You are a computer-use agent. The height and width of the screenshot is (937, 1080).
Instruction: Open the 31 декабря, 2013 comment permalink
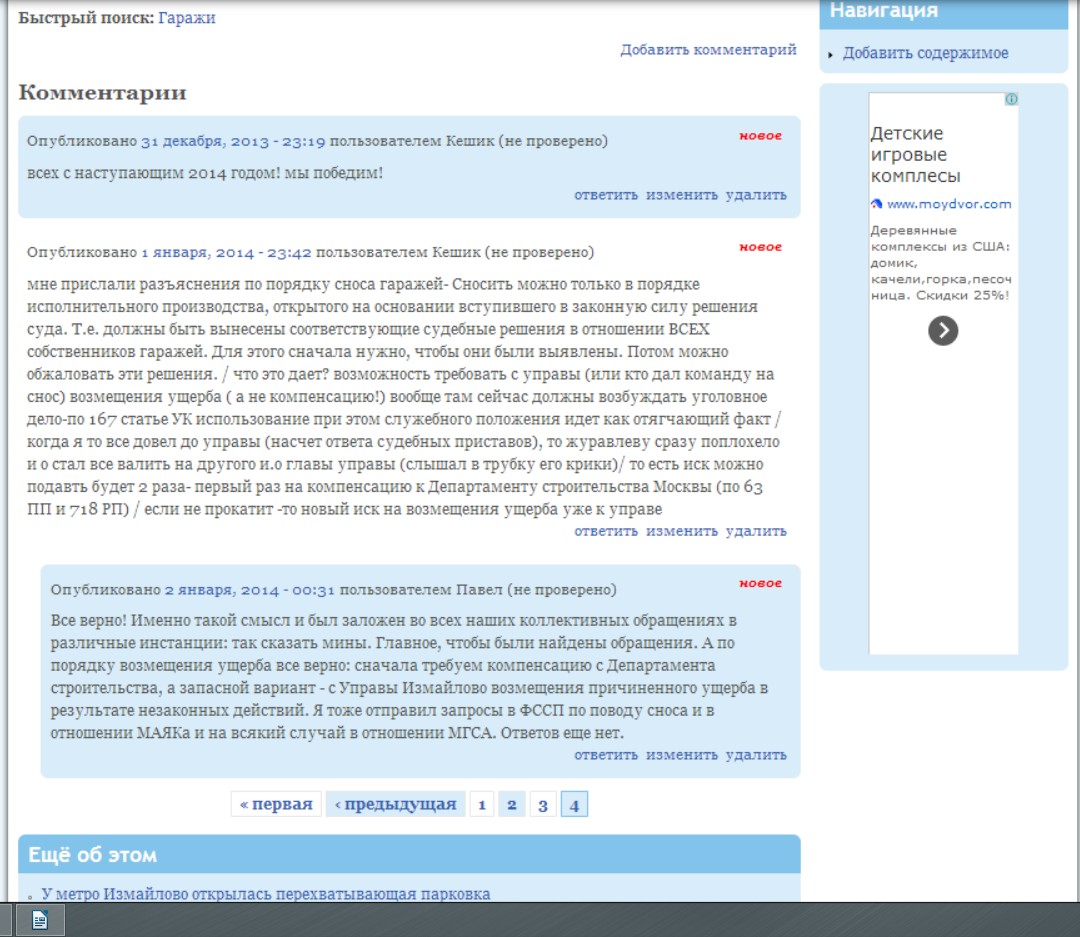click(x=233, y=141)
